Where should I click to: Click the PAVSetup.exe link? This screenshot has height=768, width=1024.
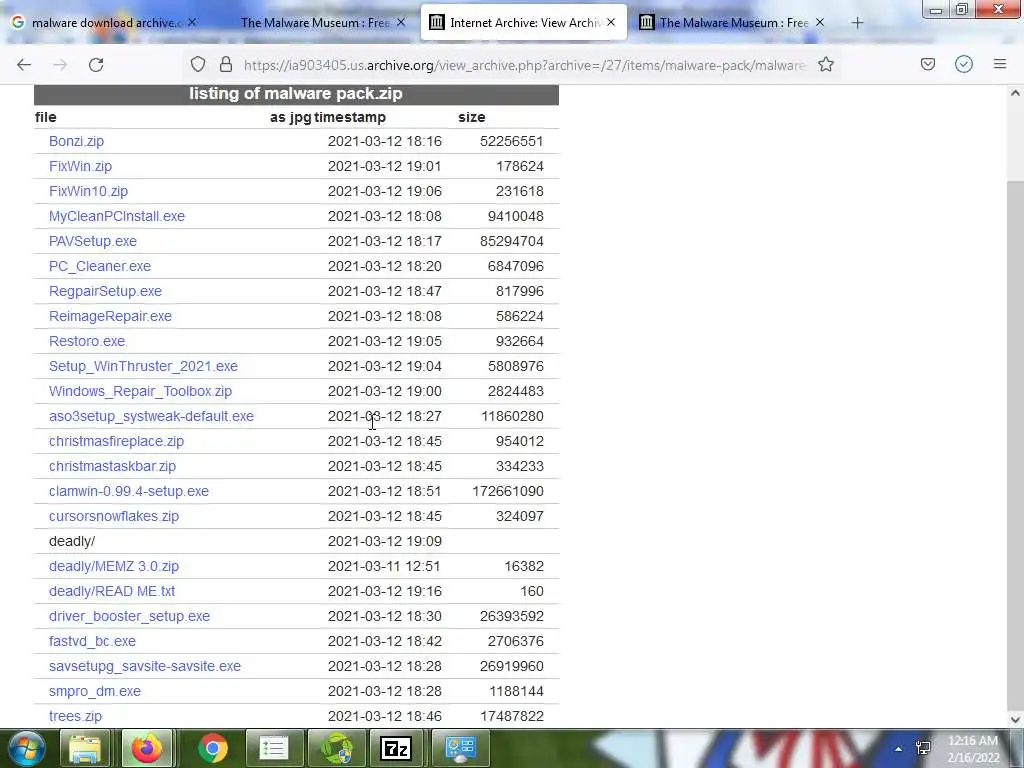[93, 241]
